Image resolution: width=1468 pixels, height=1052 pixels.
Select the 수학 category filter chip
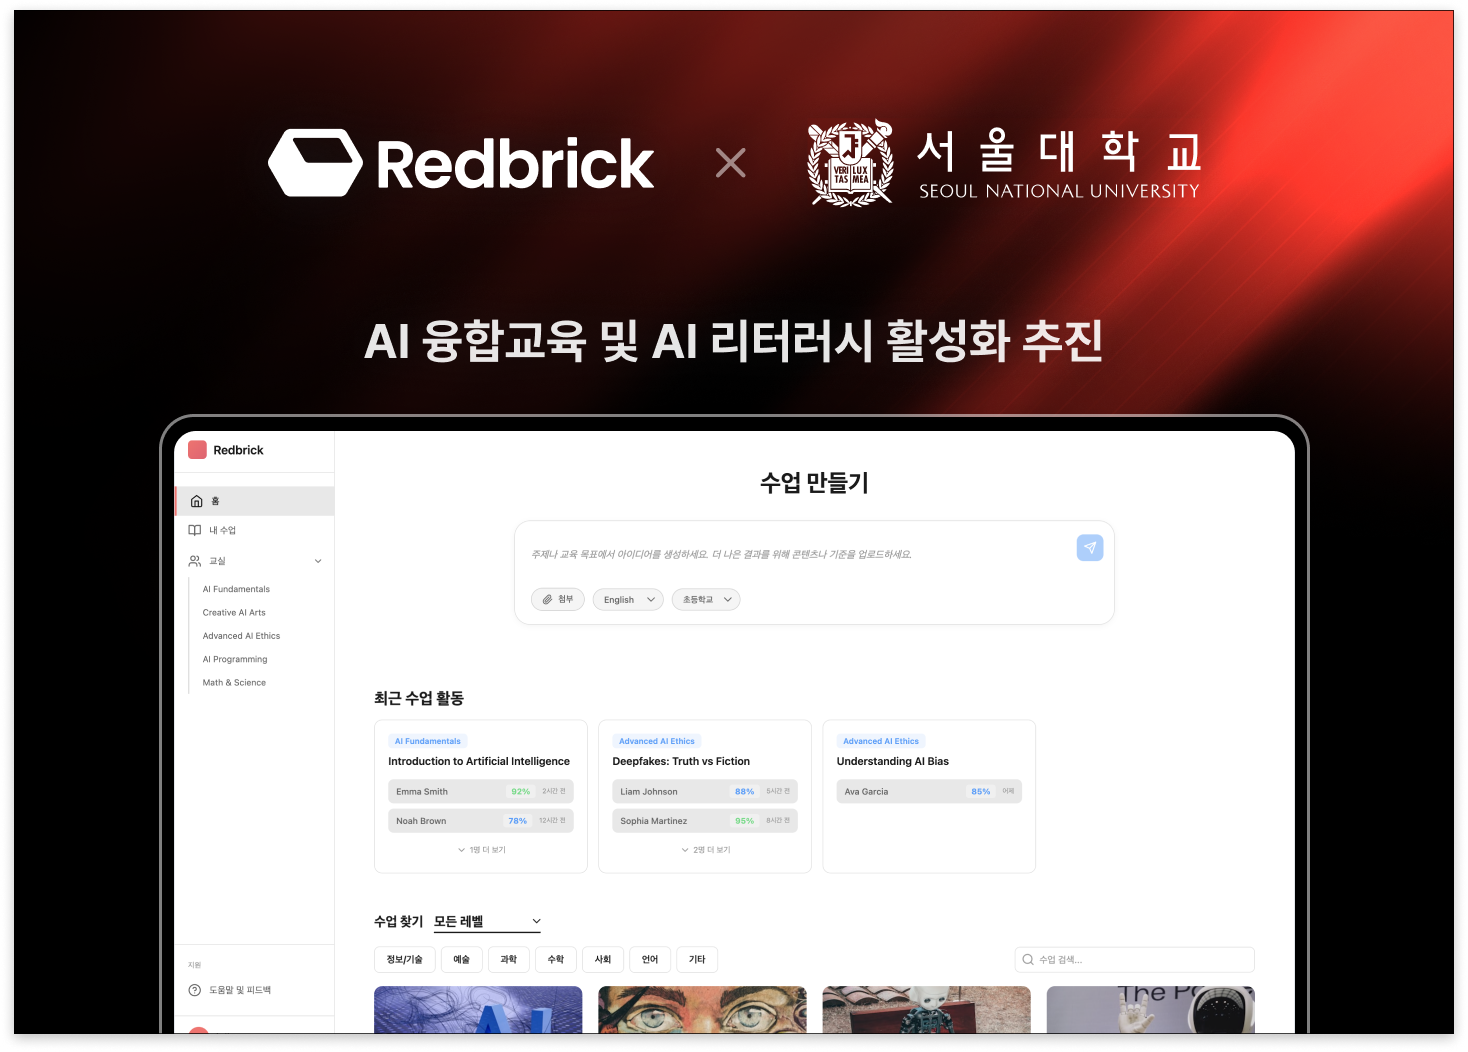[x=555, y=959]
